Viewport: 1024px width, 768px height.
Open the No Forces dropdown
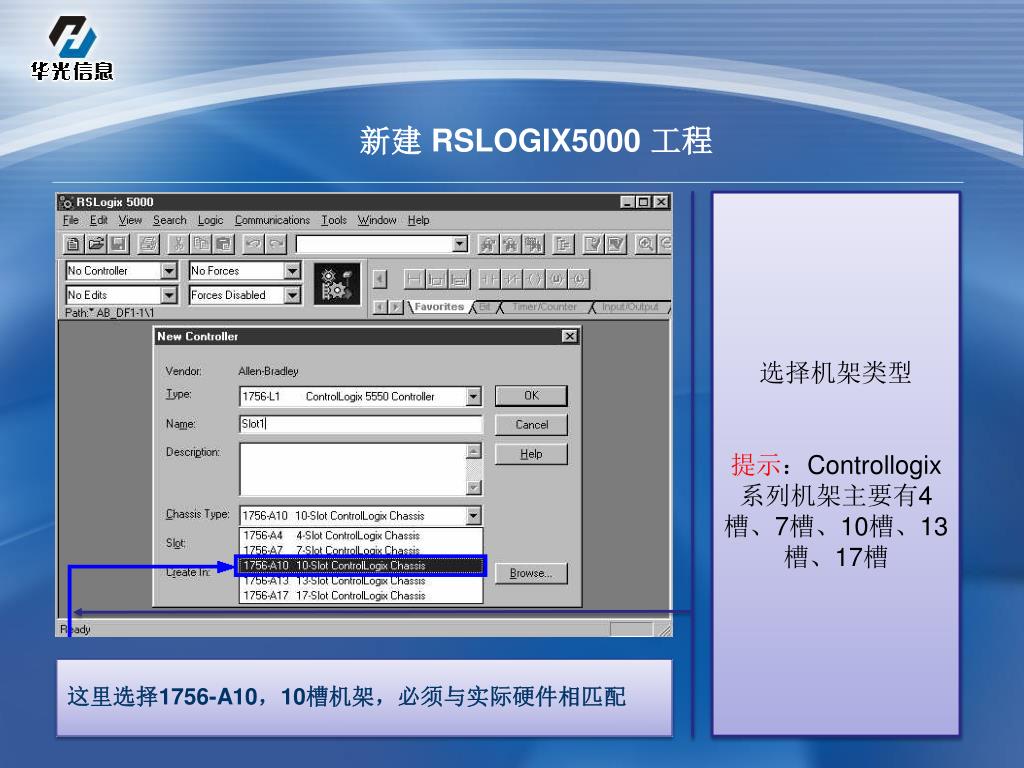[x=292, y=270]
